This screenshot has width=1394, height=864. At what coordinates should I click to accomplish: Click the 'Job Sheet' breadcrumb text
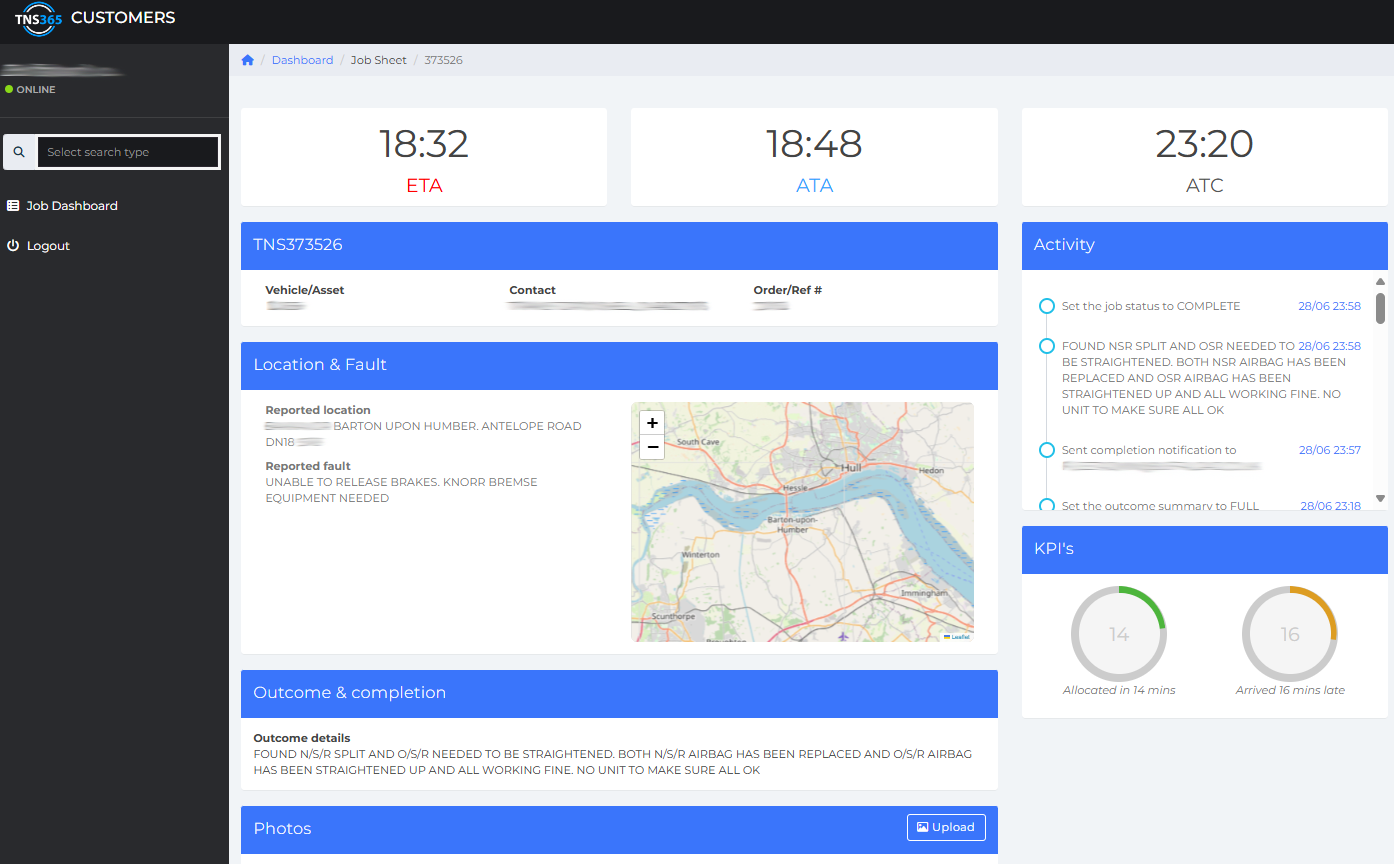coord(378,60)
